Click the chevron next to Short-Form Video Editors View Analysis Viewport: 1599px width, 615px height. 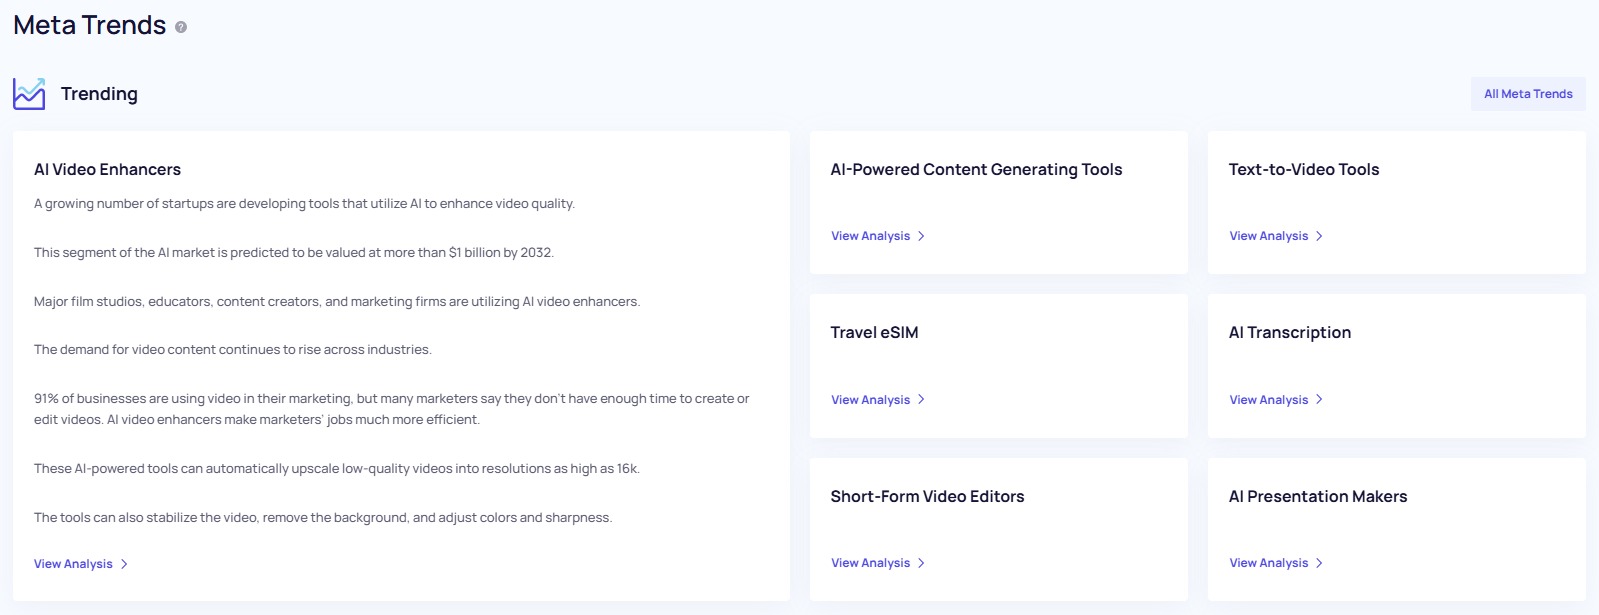[921, 563]
